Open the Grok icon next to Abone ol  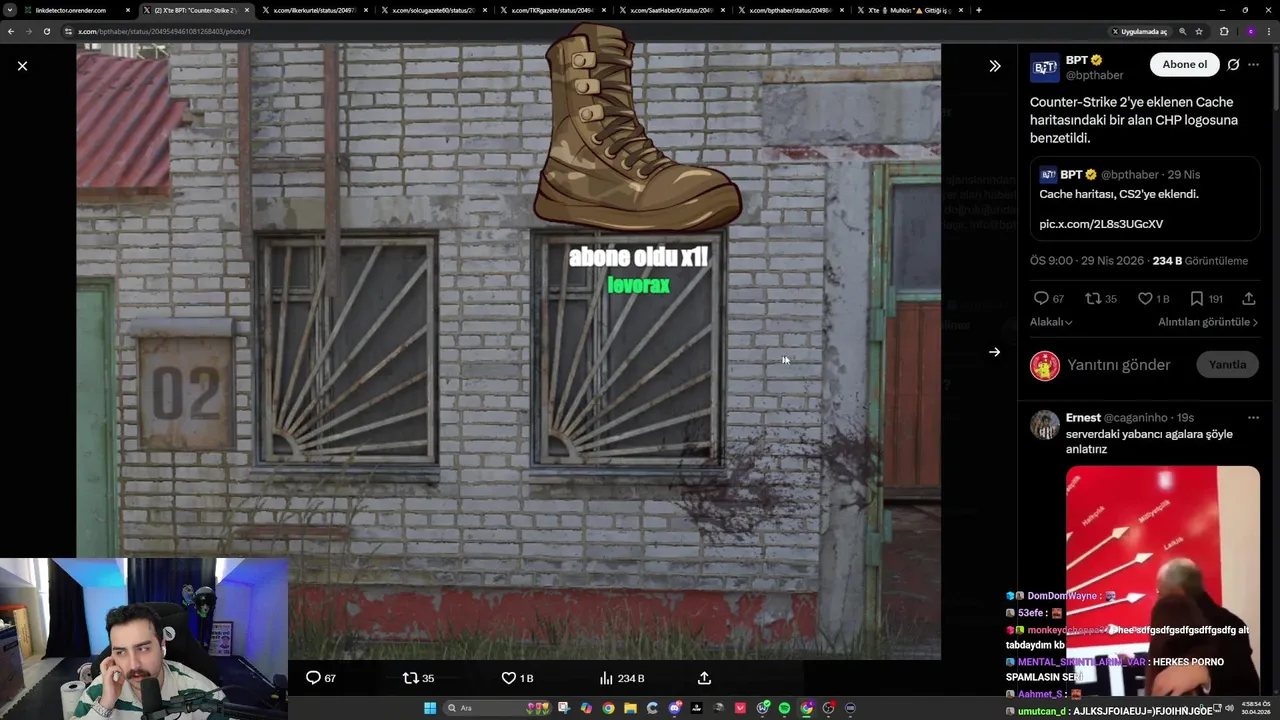point(1233,64)
